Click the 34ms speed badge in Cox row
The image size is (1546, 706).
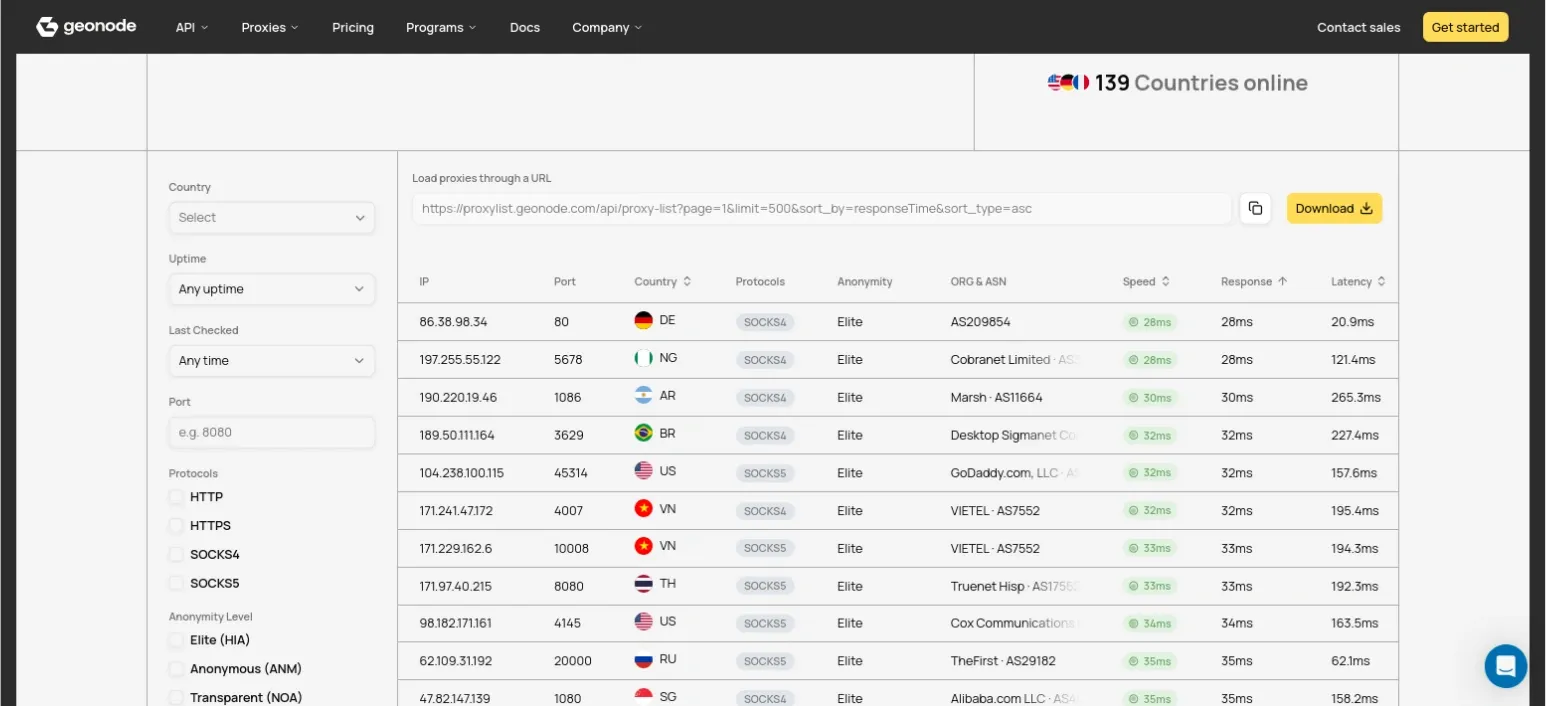1149,623
